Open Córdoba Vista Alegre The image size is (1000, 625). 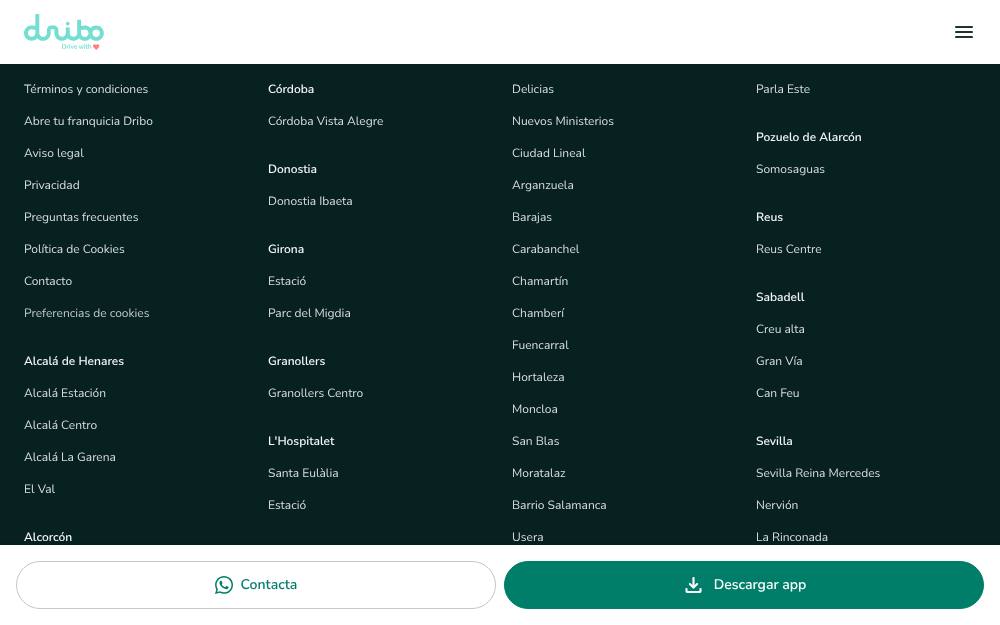[326, 121]
